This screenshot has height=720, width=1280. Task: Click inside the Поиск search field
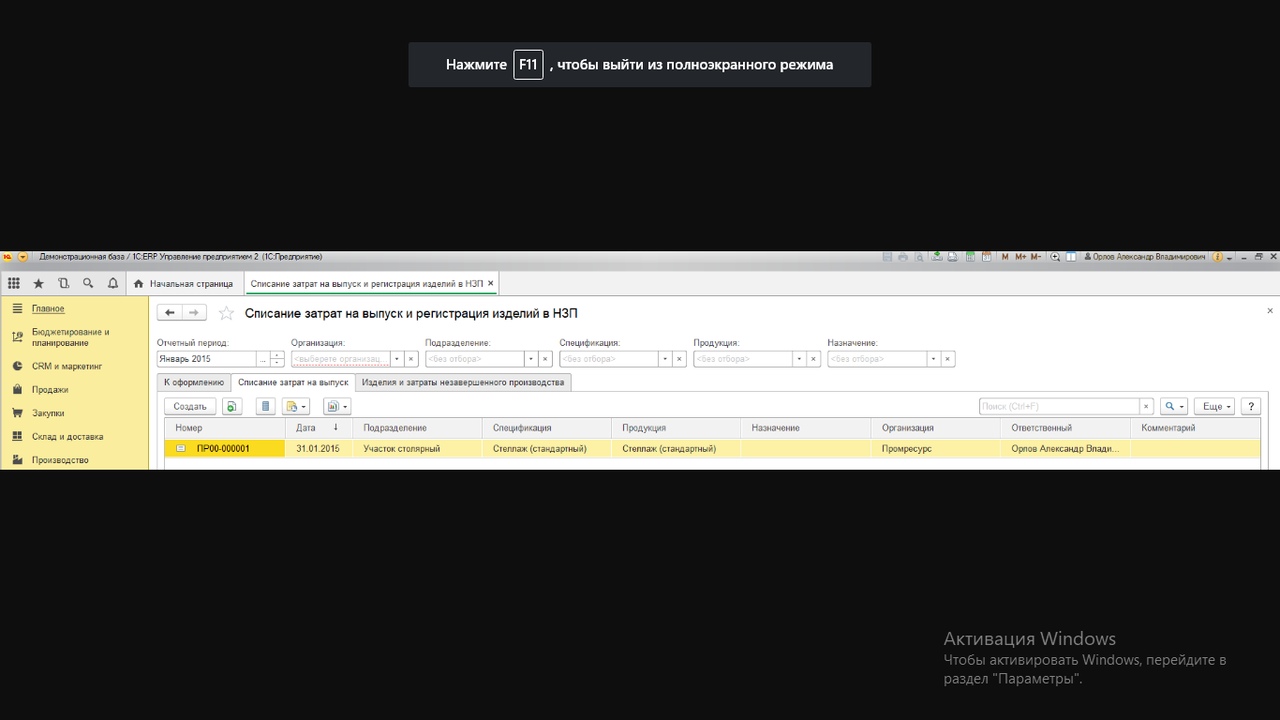click(1059, 406)
